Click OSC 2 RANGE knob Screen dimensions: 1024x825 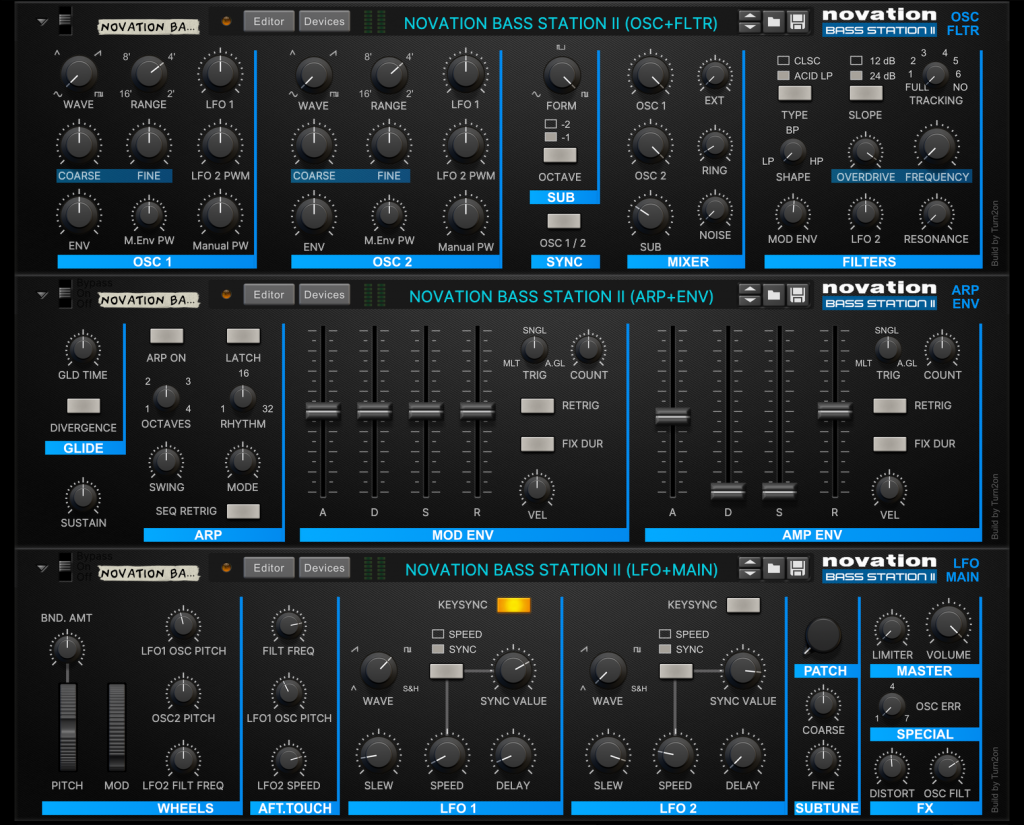[x=389, y=74]
